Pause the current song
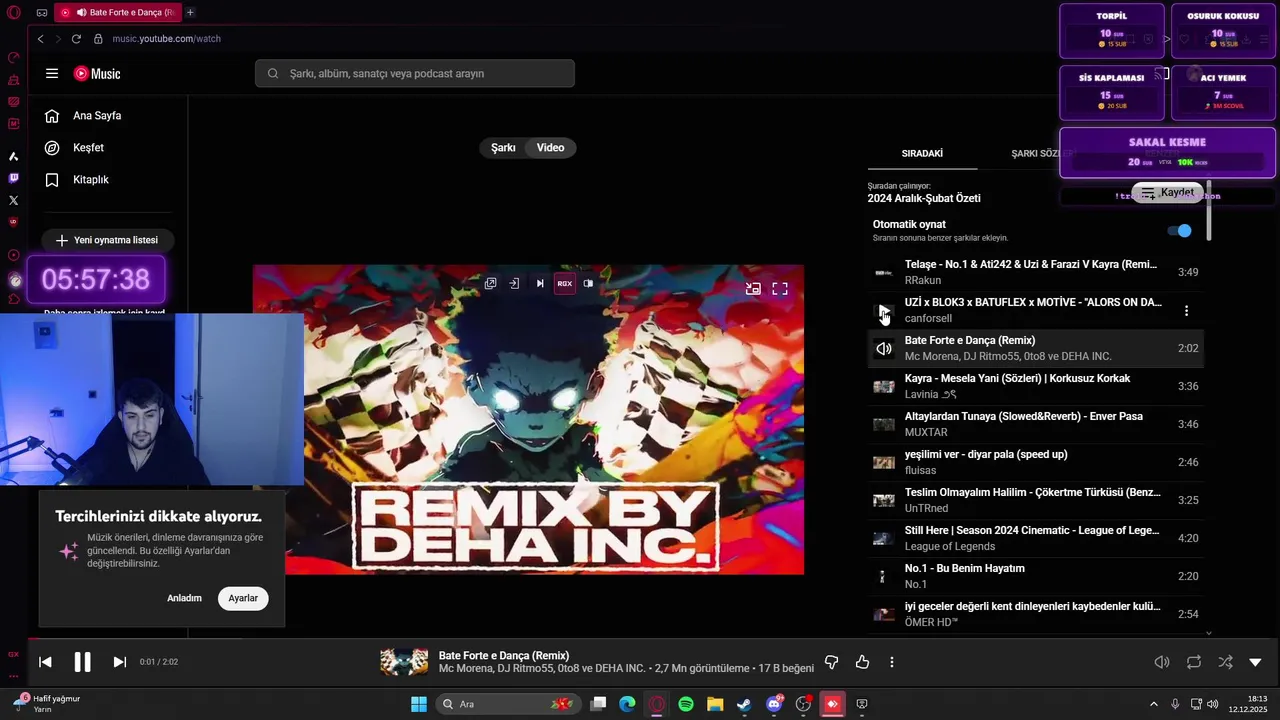 (x=82, y=662)
